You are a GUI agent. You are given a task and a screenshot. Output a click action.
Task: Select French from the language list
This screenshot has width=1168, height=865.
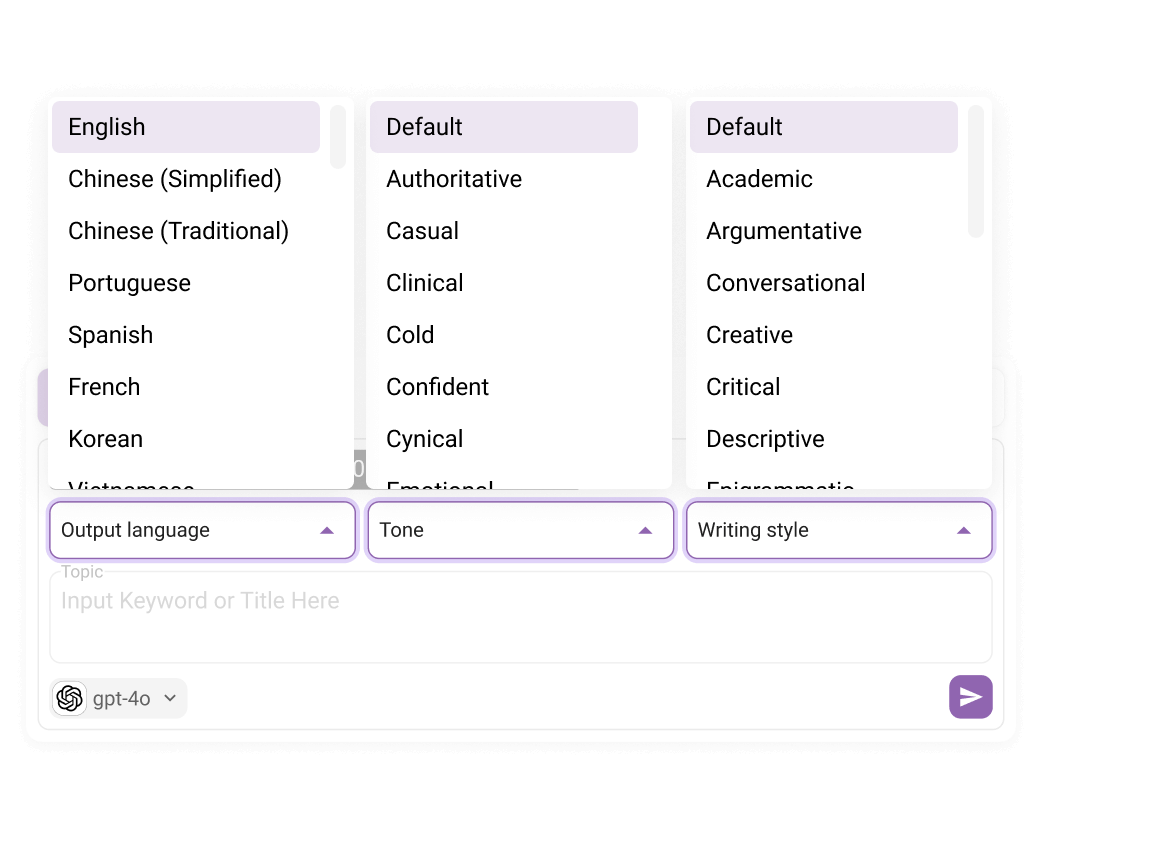(x=104, y=387)
